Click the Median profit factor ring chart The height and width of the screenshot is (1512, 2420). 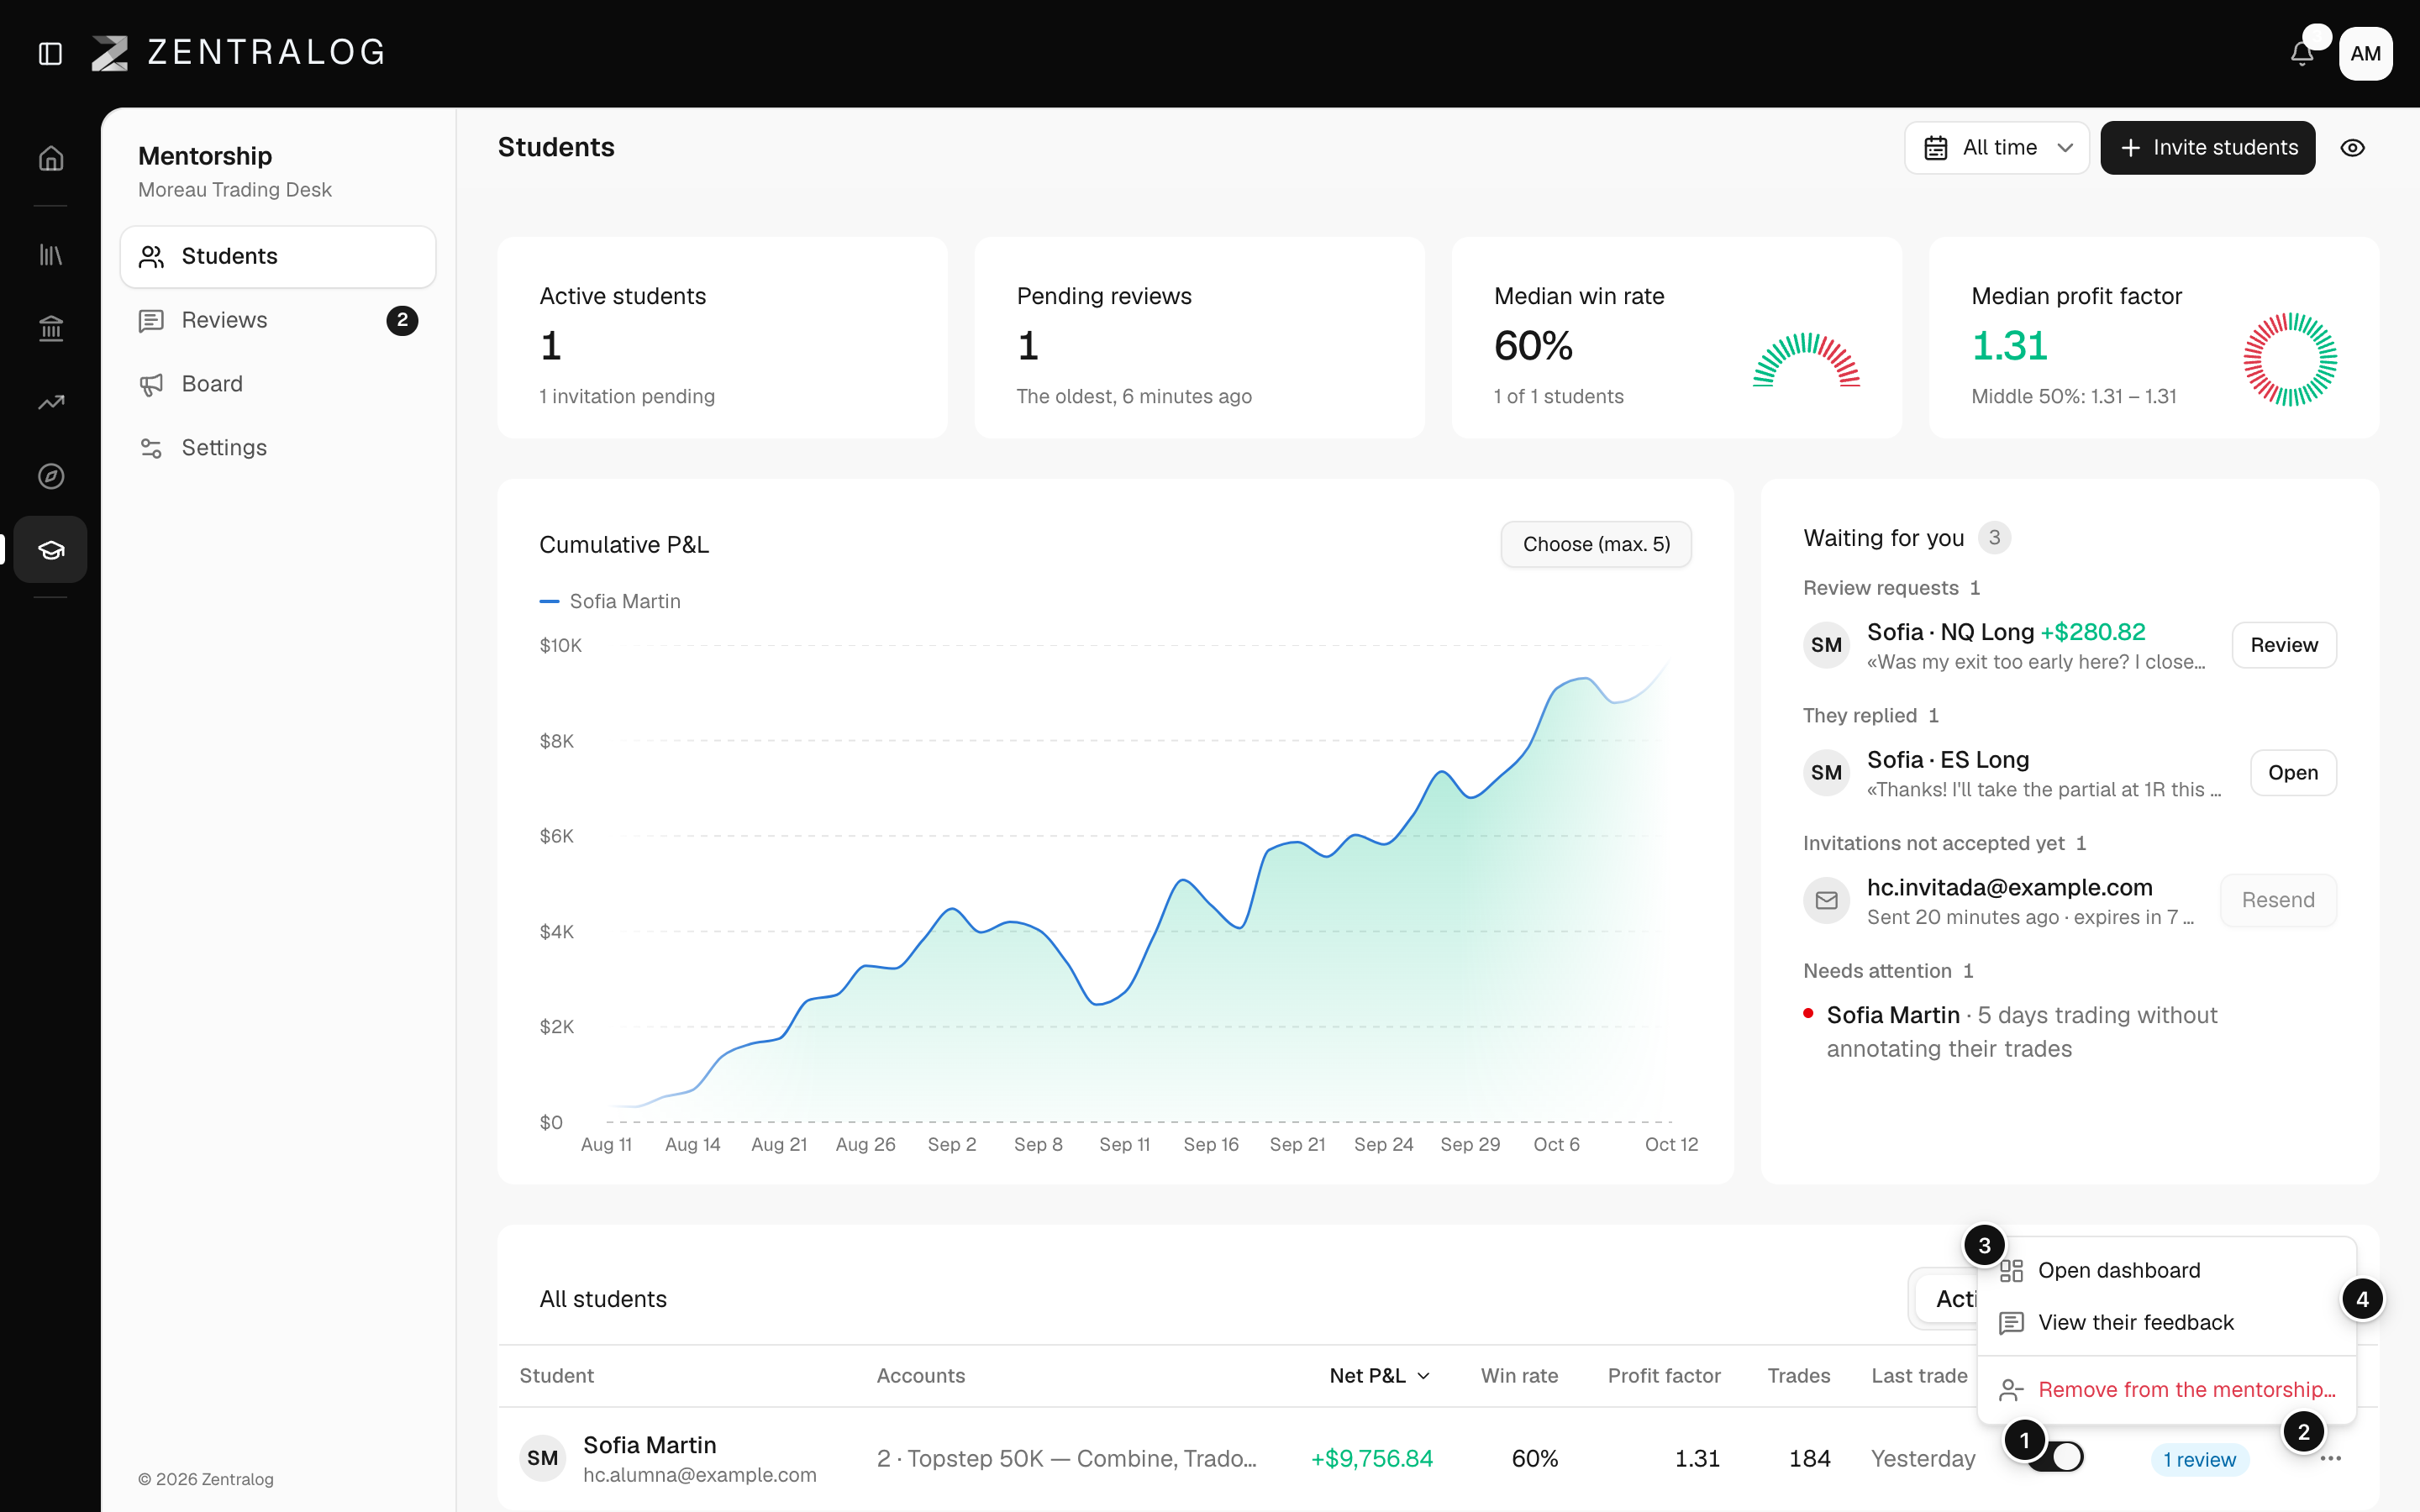[x=2290, y=360]
